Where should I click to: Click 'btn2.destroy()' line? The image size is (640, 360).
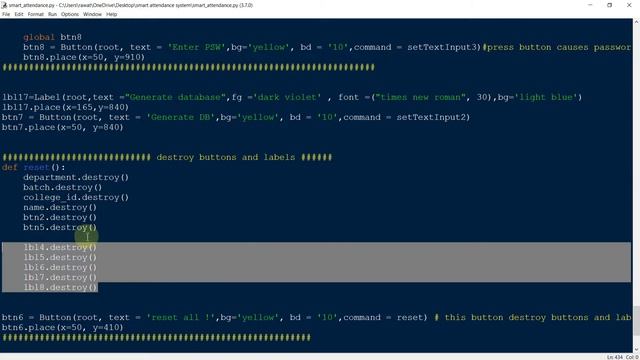point(60,218)
